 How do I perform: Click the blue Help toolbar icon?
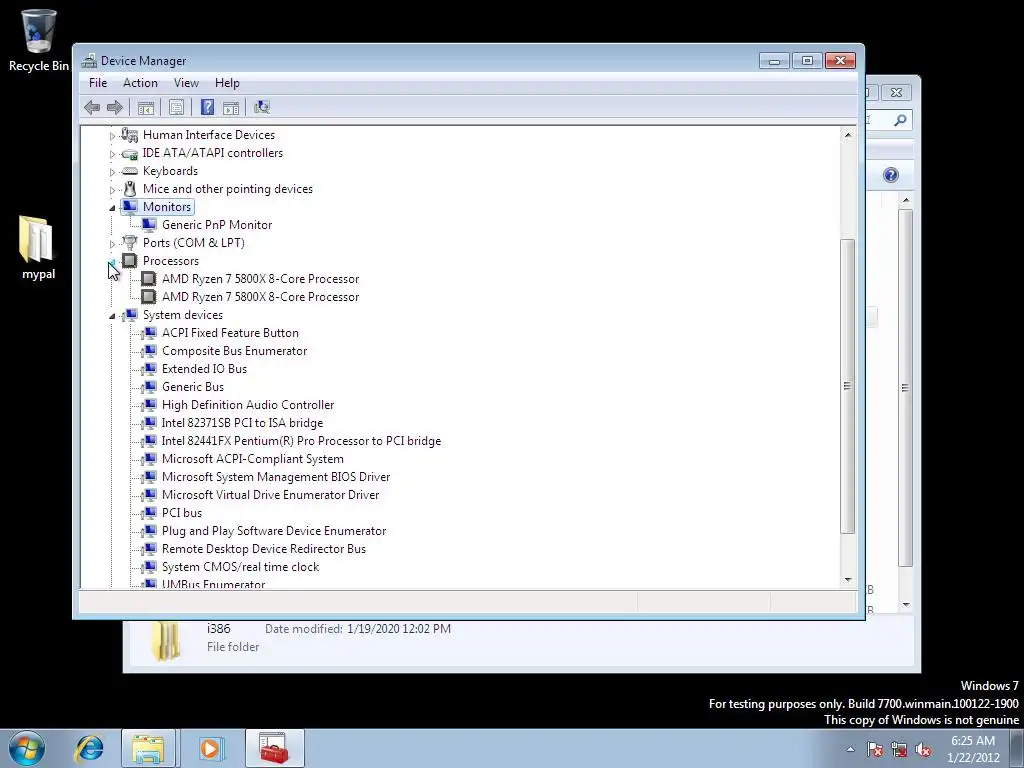[207, 107]
